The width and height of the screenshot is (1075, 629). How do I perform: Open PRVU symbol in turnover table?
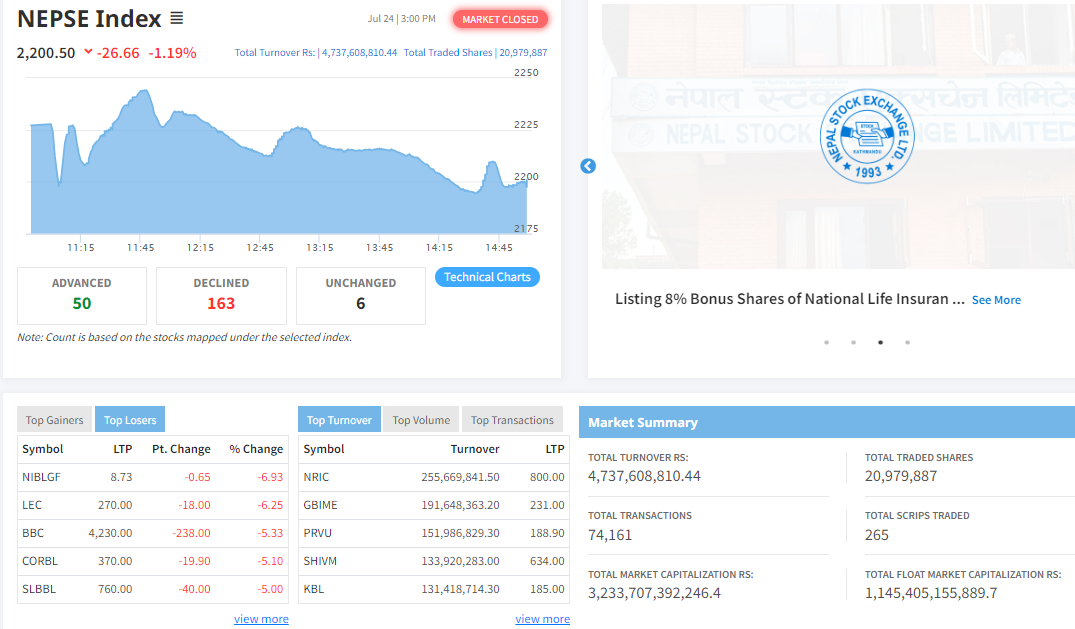point(317,533)
